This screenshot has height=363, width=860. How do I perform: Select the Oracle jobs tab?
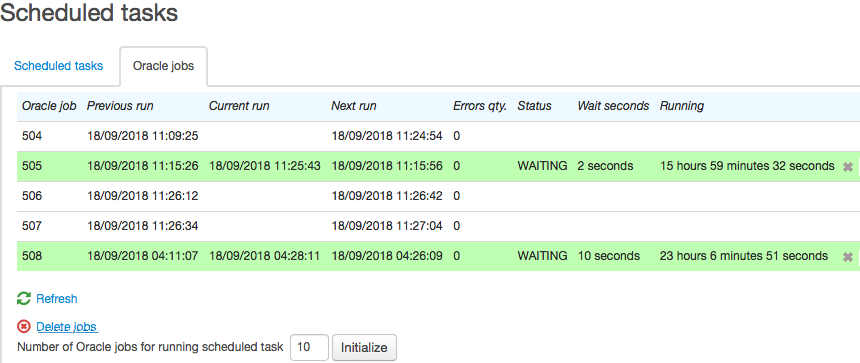click(x=163, y=66)
